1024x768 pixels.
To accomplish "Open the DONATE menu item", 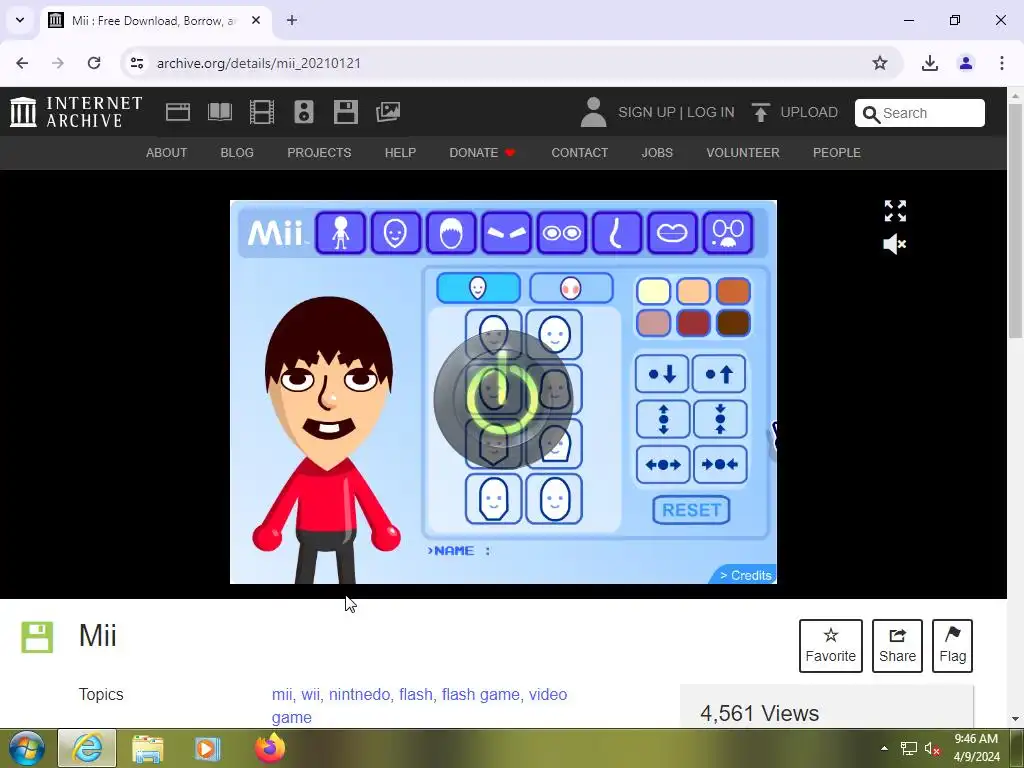I will pos(482,153).
